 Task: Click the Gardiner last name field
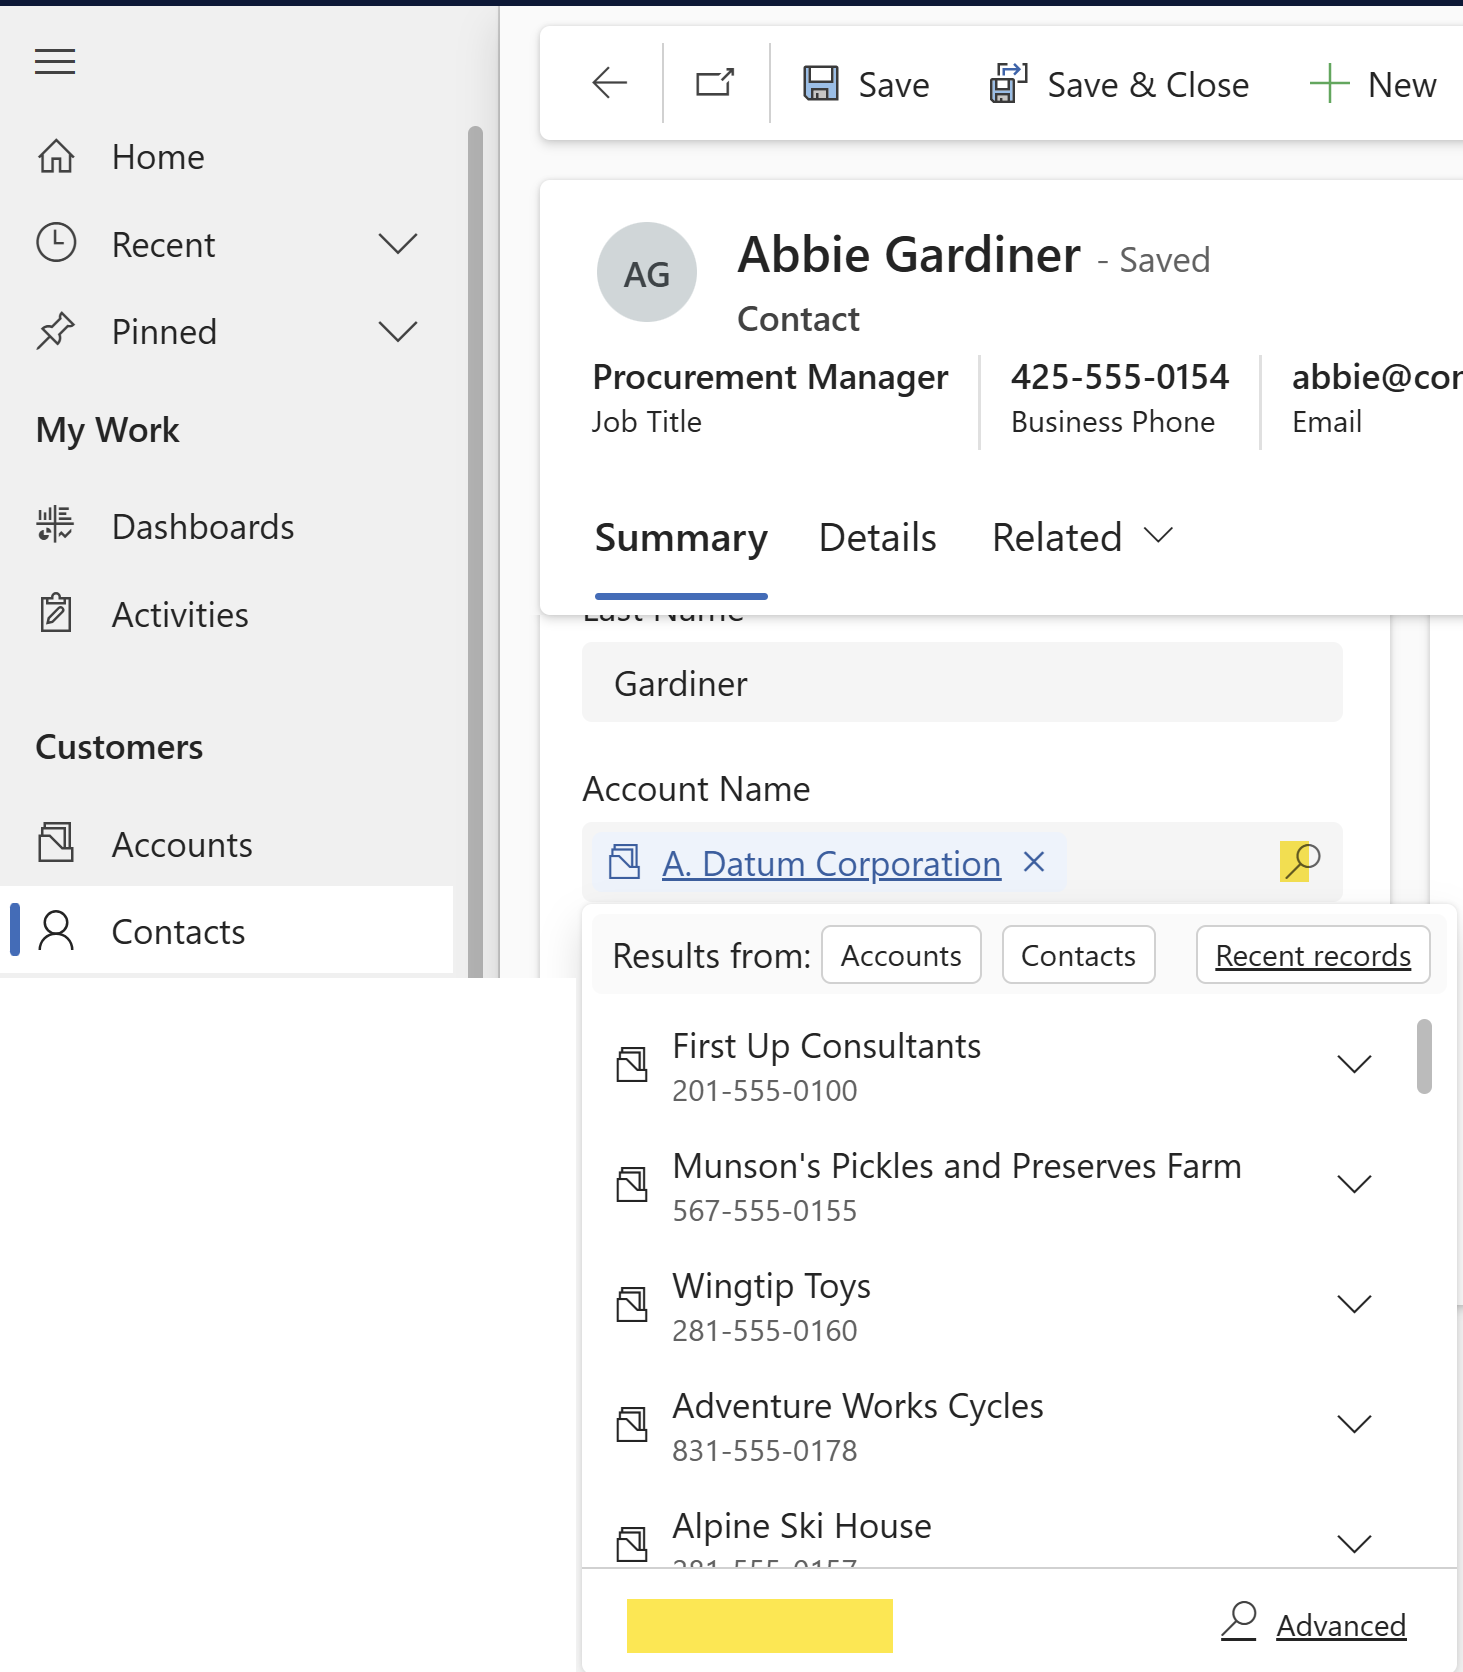pyautogui.click(x=962, y=683)
